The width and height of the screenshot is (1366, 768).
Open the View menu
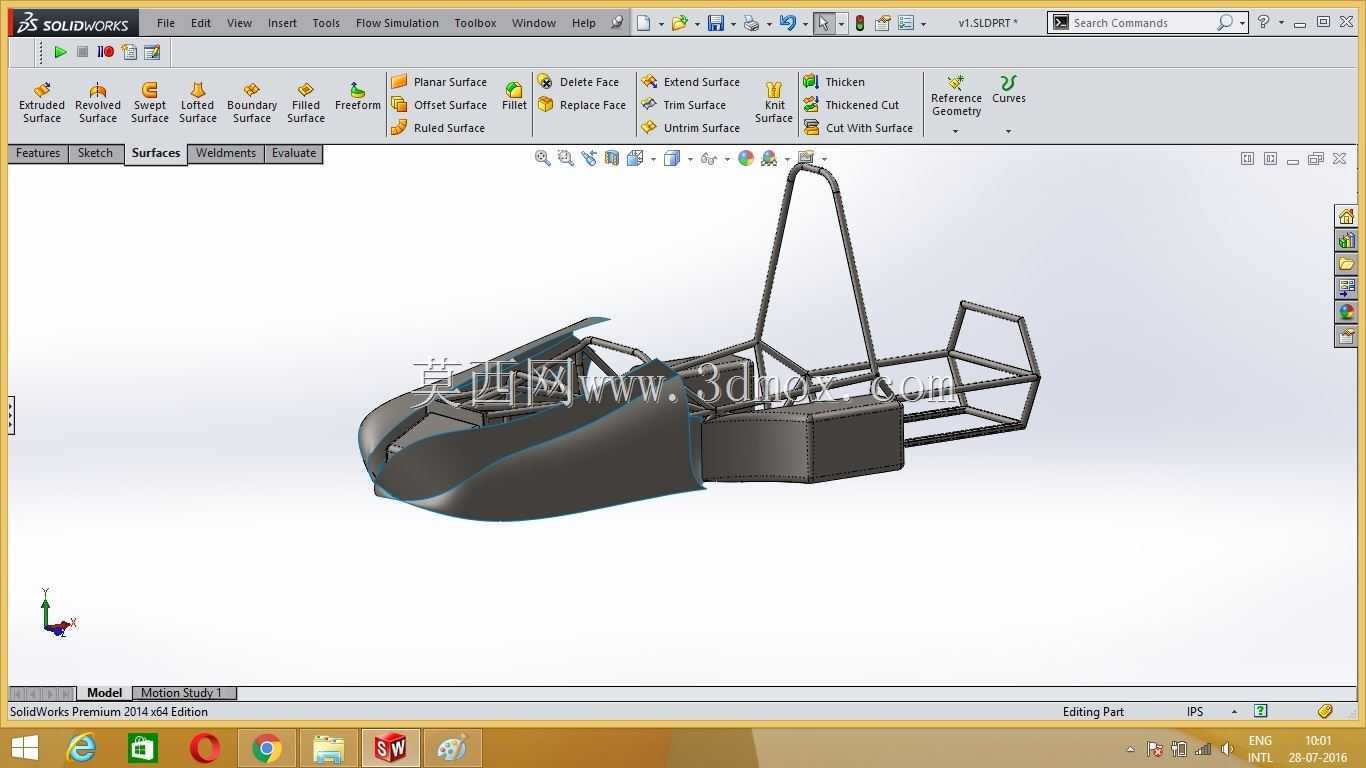(239, 23)
